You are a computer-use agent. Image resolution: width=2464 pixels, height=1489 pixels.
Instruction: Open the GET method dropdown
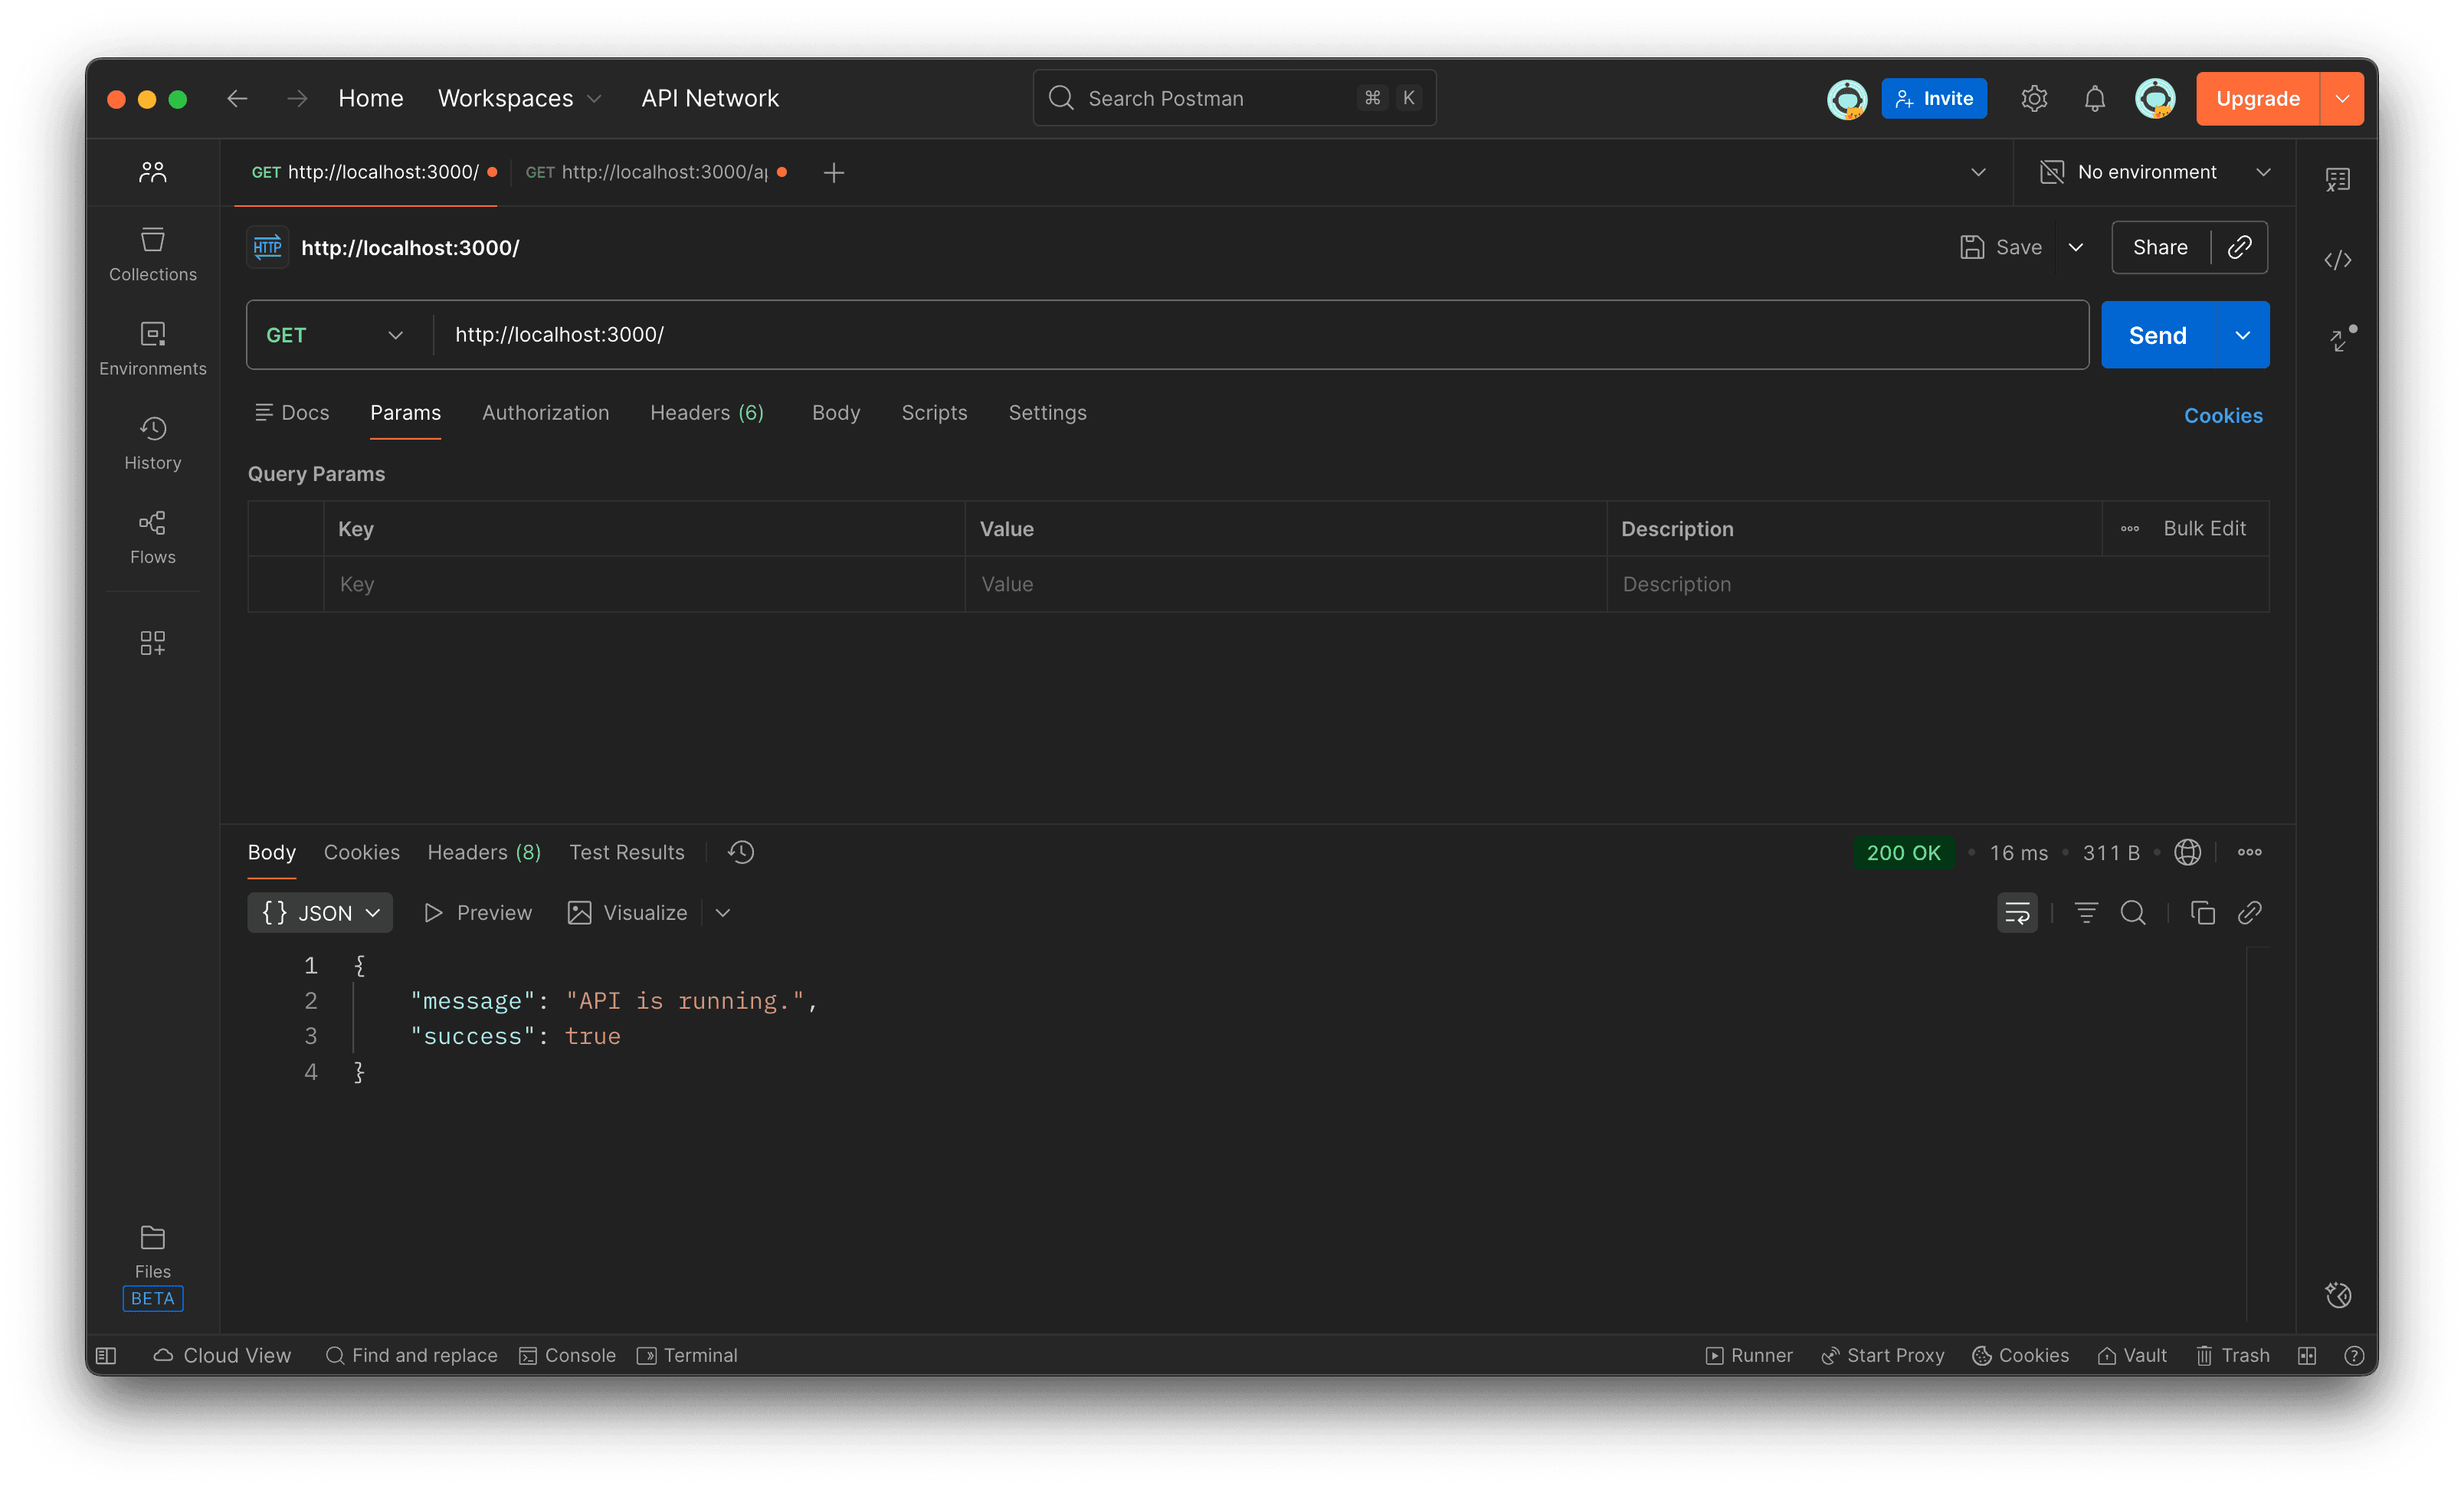(338, 334)
